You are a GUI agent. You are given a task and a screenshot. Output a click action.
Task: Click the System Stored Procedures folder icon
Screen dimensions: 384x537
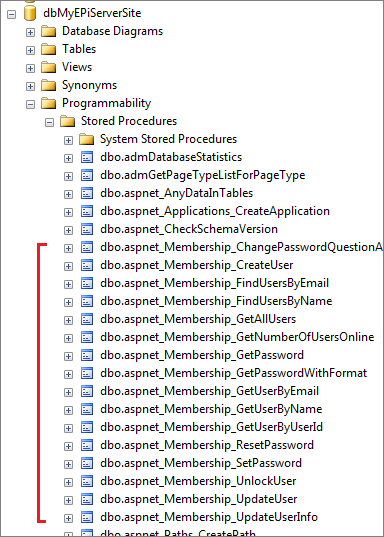[86, 139]
